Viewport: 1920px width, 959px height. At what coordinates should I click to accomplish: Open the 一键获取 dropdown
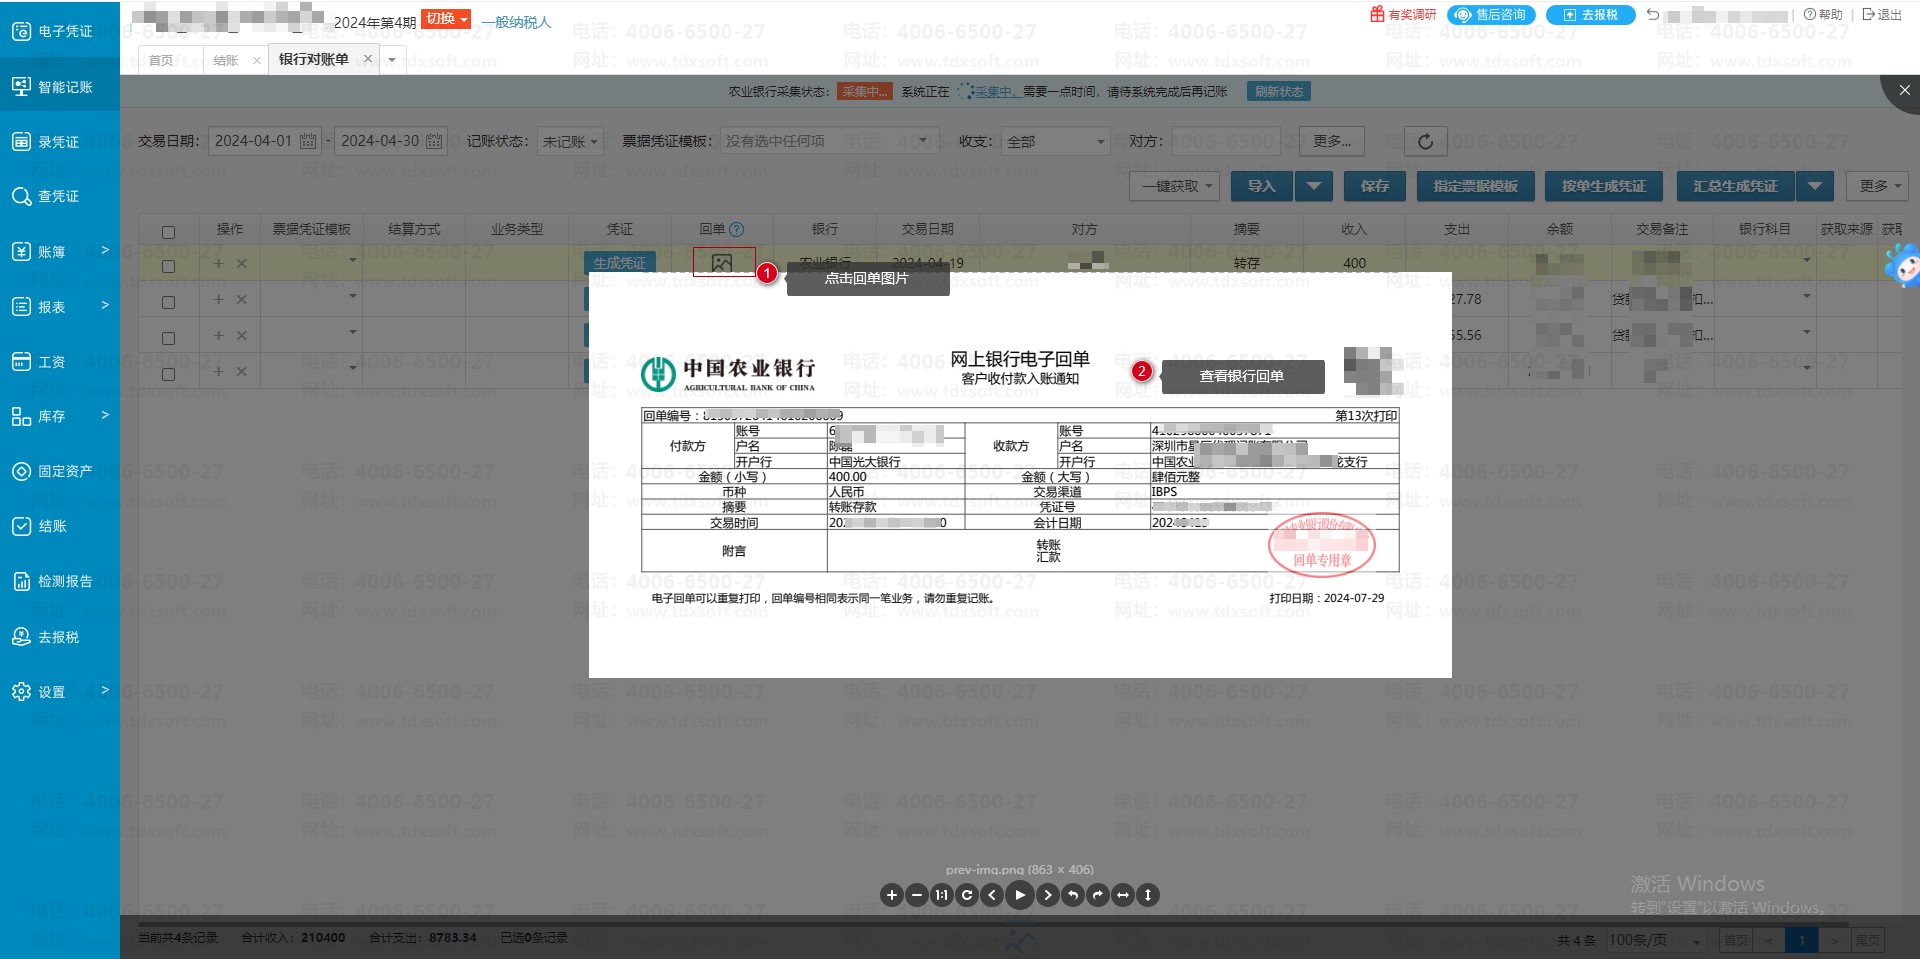click(x=1176, y=186)
